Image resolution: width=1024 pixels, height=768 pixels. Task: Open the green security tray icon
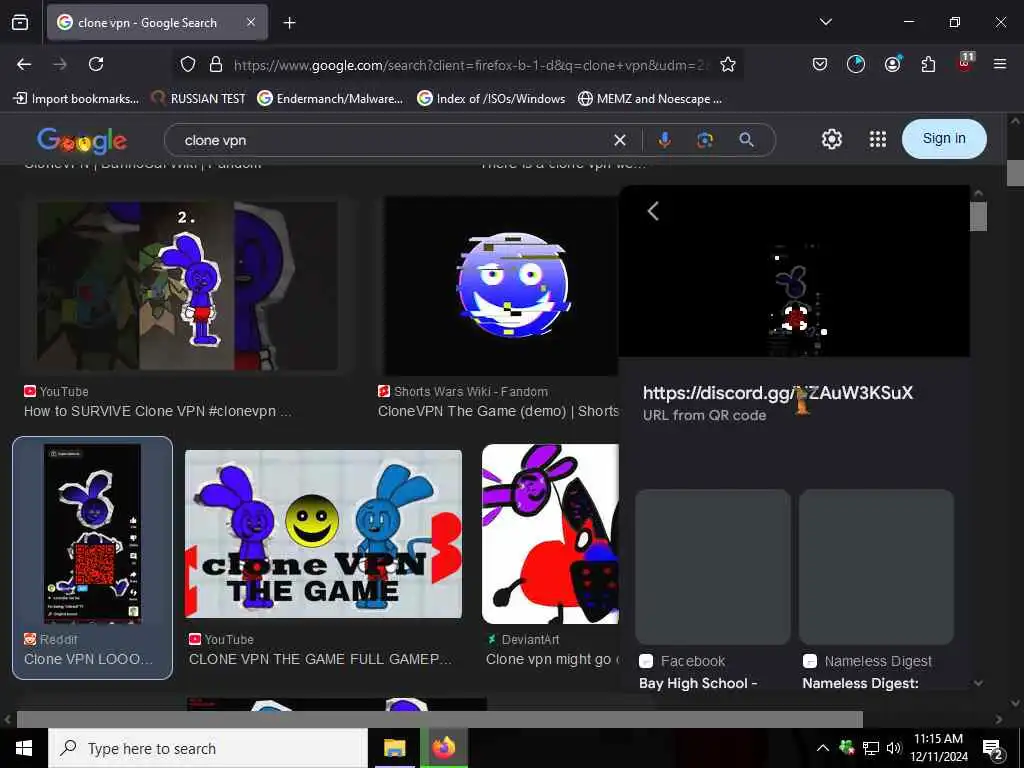point(847,747)
